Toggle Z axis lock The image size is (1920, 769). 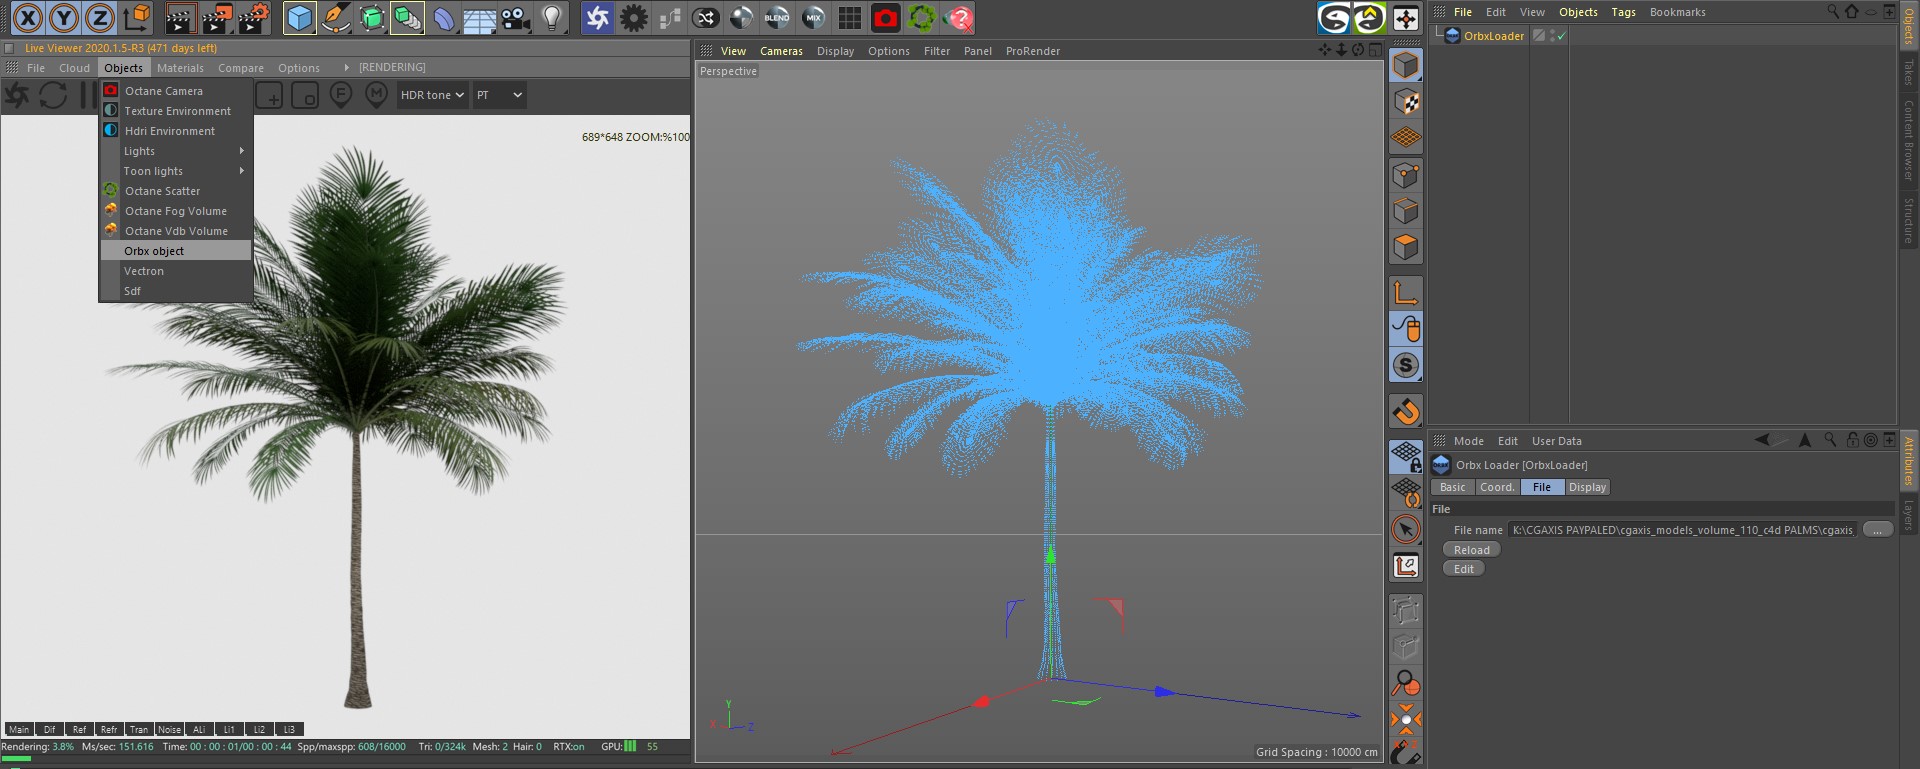coord(100,18)
